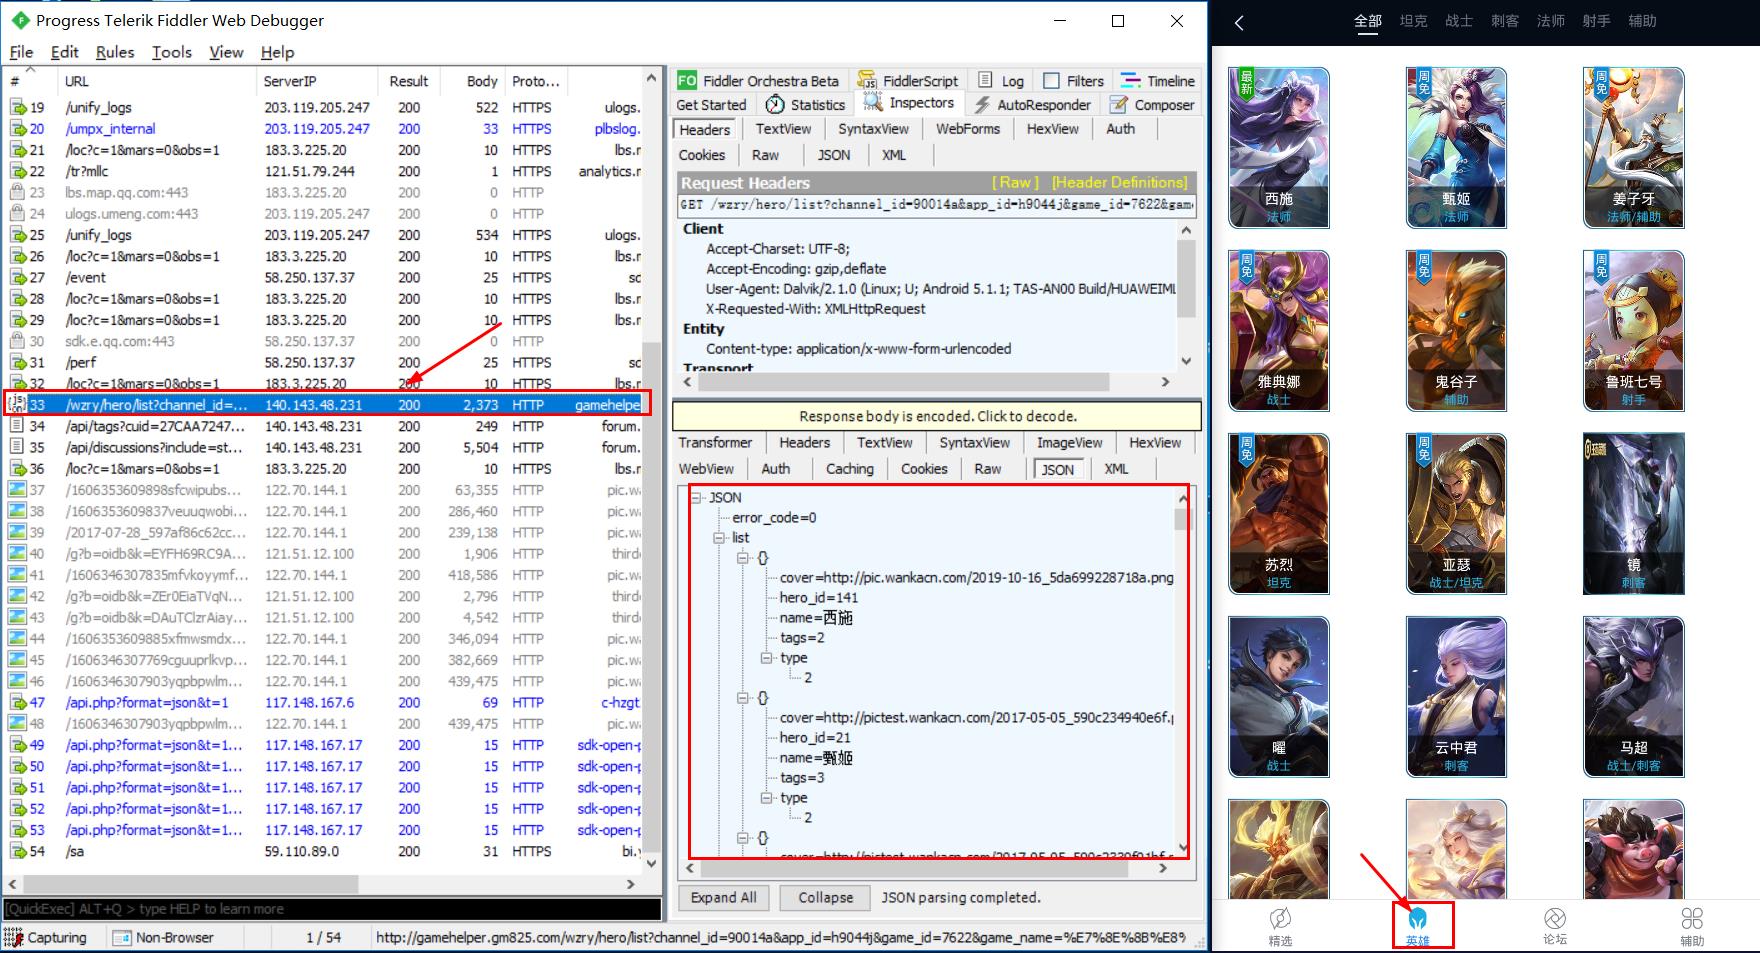Open the 辅助 bottom navigation icon
Viewport: 1760px width, 953px height.
(1692, 926)
